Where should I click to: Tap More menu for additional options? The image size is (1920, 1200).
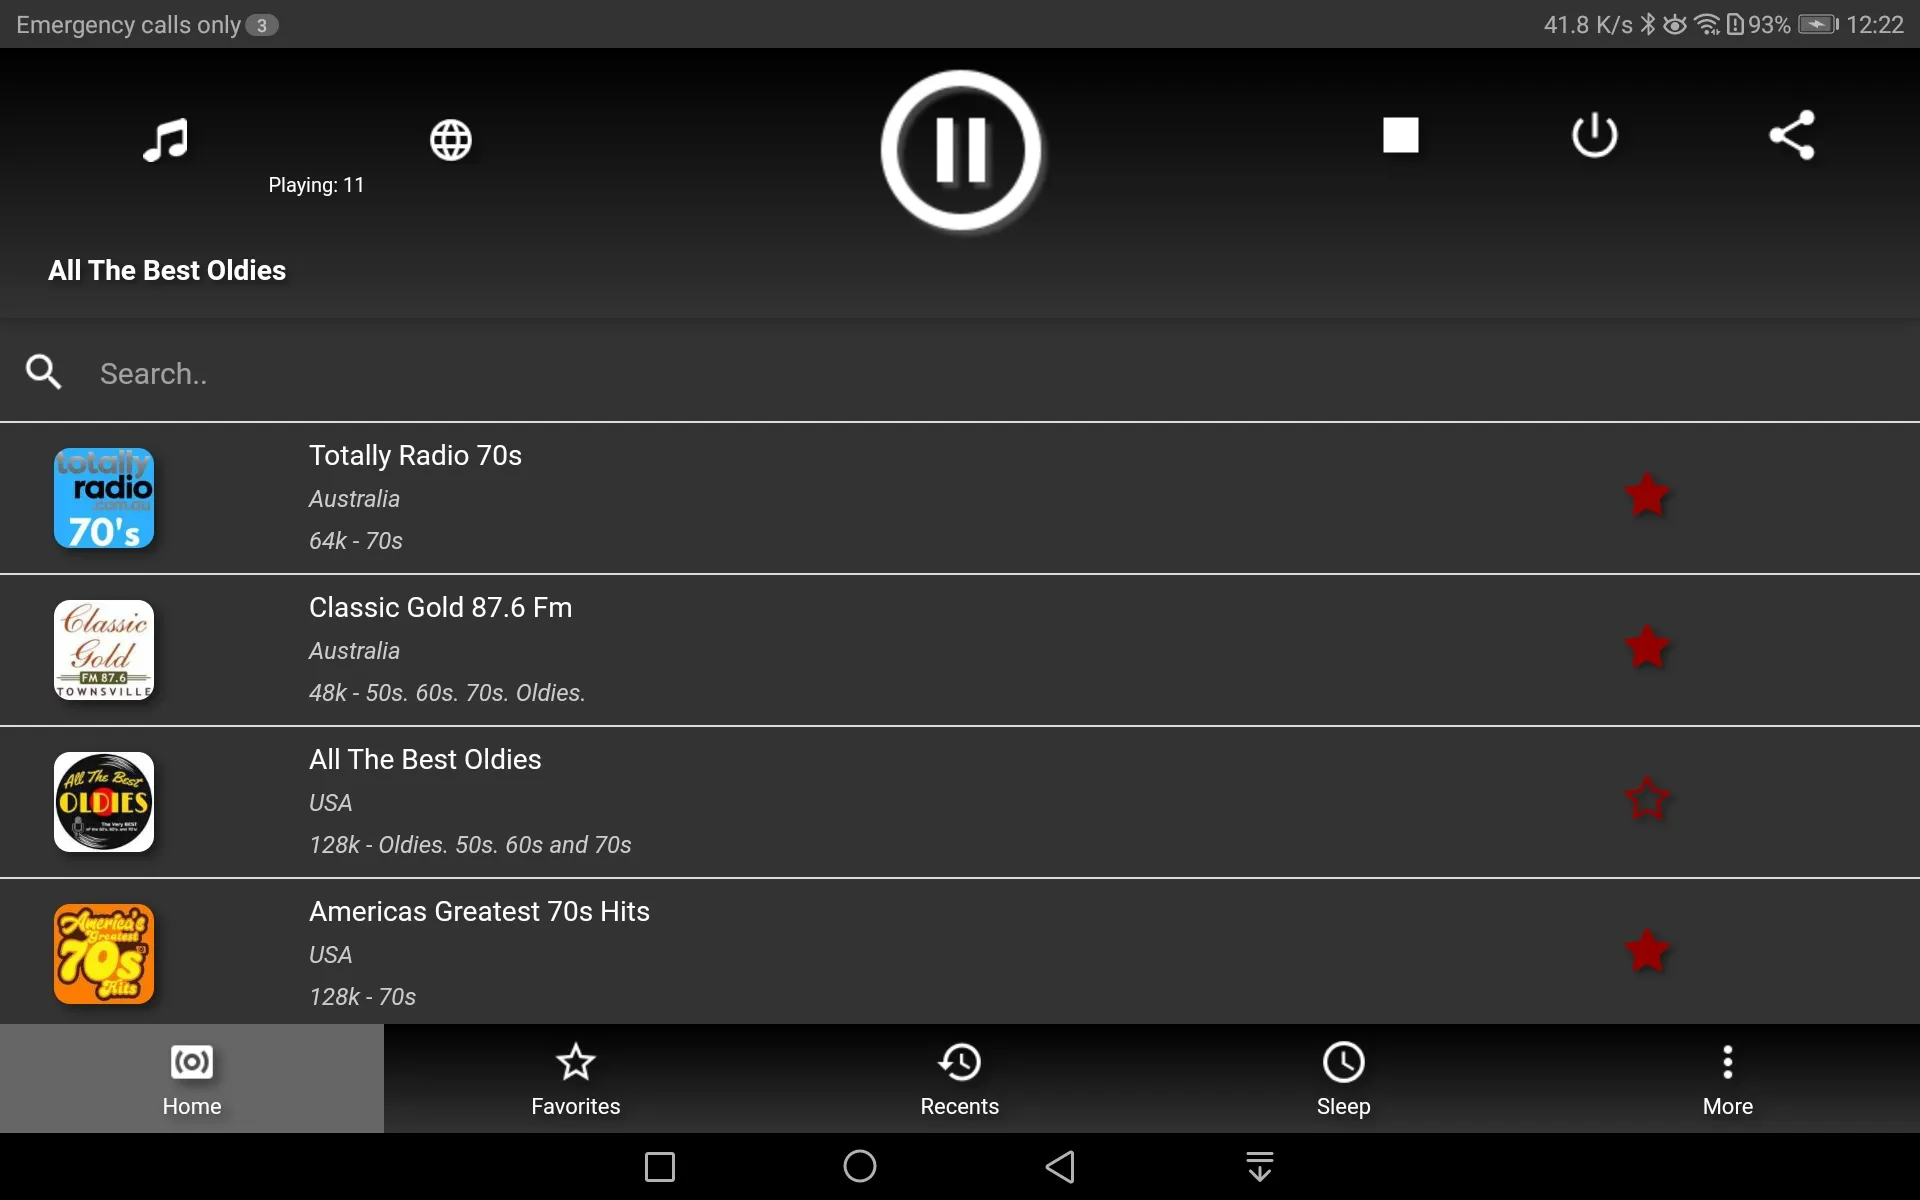[x=1728, y=1078]
